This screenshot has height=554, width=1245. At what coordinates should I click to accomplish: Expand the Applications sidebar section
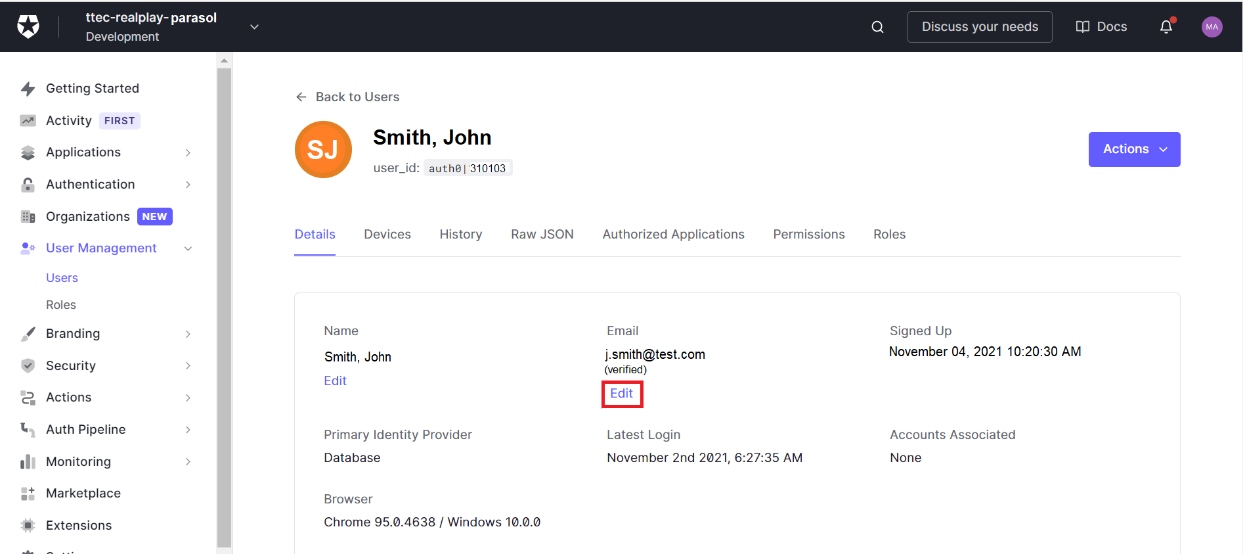tap(188, 153)
